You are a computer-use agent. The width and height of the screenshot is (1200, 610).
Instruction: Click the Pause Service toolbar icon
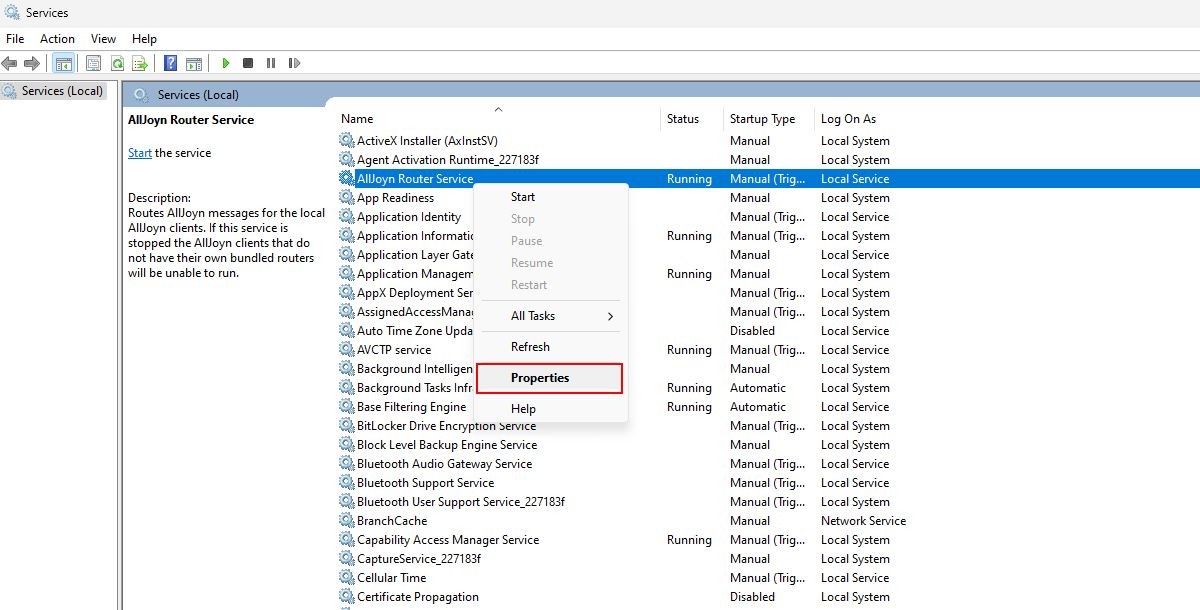(x=271, y=63)
